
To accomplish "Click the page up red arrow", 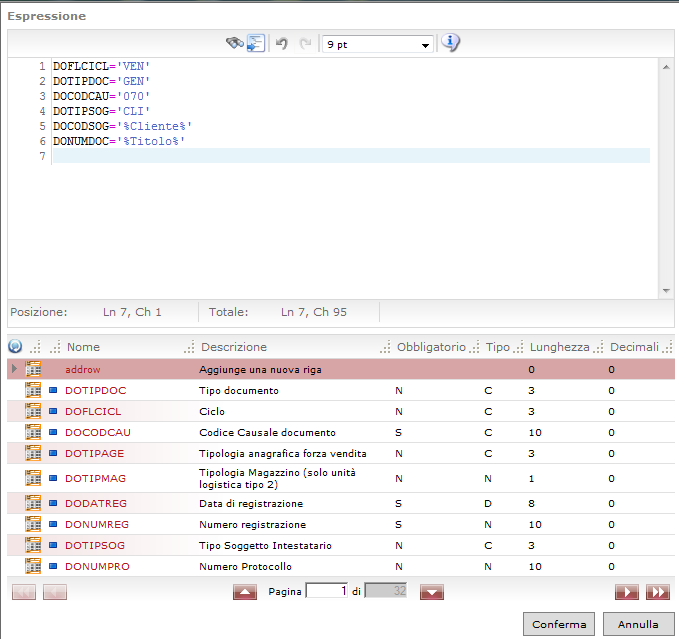I will point(245,592).
